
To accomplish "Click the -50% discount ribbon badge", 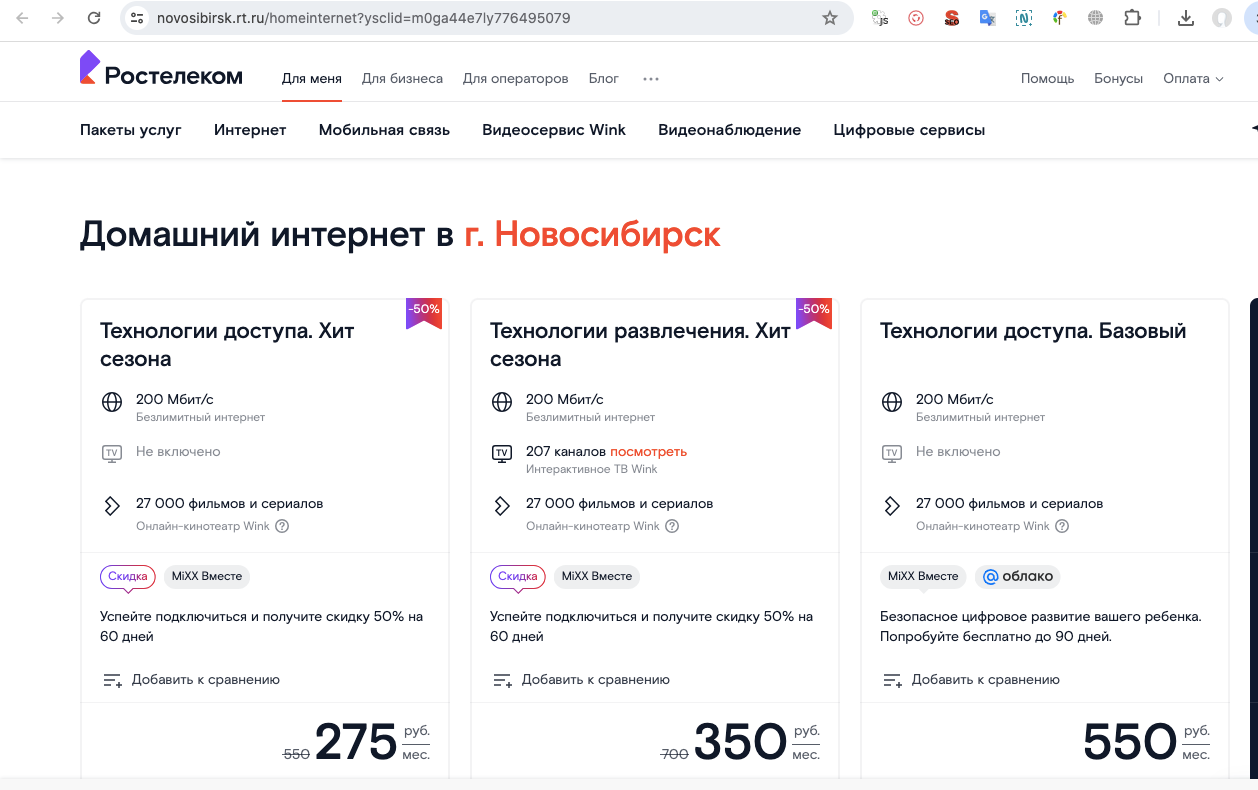I will click(x=424, y=312).
